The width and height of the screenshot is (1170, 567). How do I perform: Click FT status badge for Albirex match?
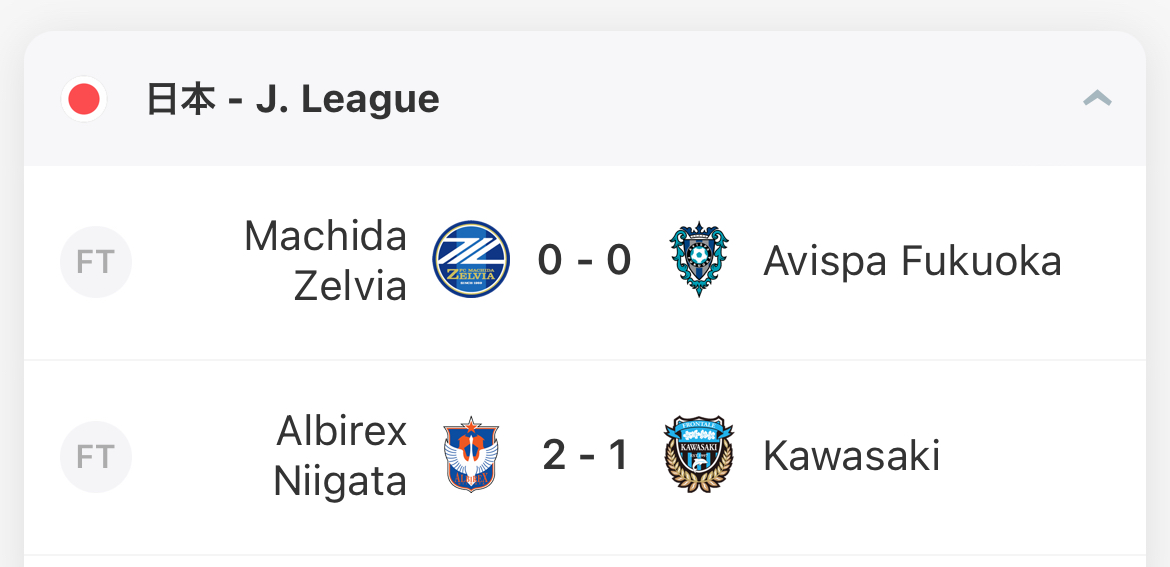tap(96, 457)
